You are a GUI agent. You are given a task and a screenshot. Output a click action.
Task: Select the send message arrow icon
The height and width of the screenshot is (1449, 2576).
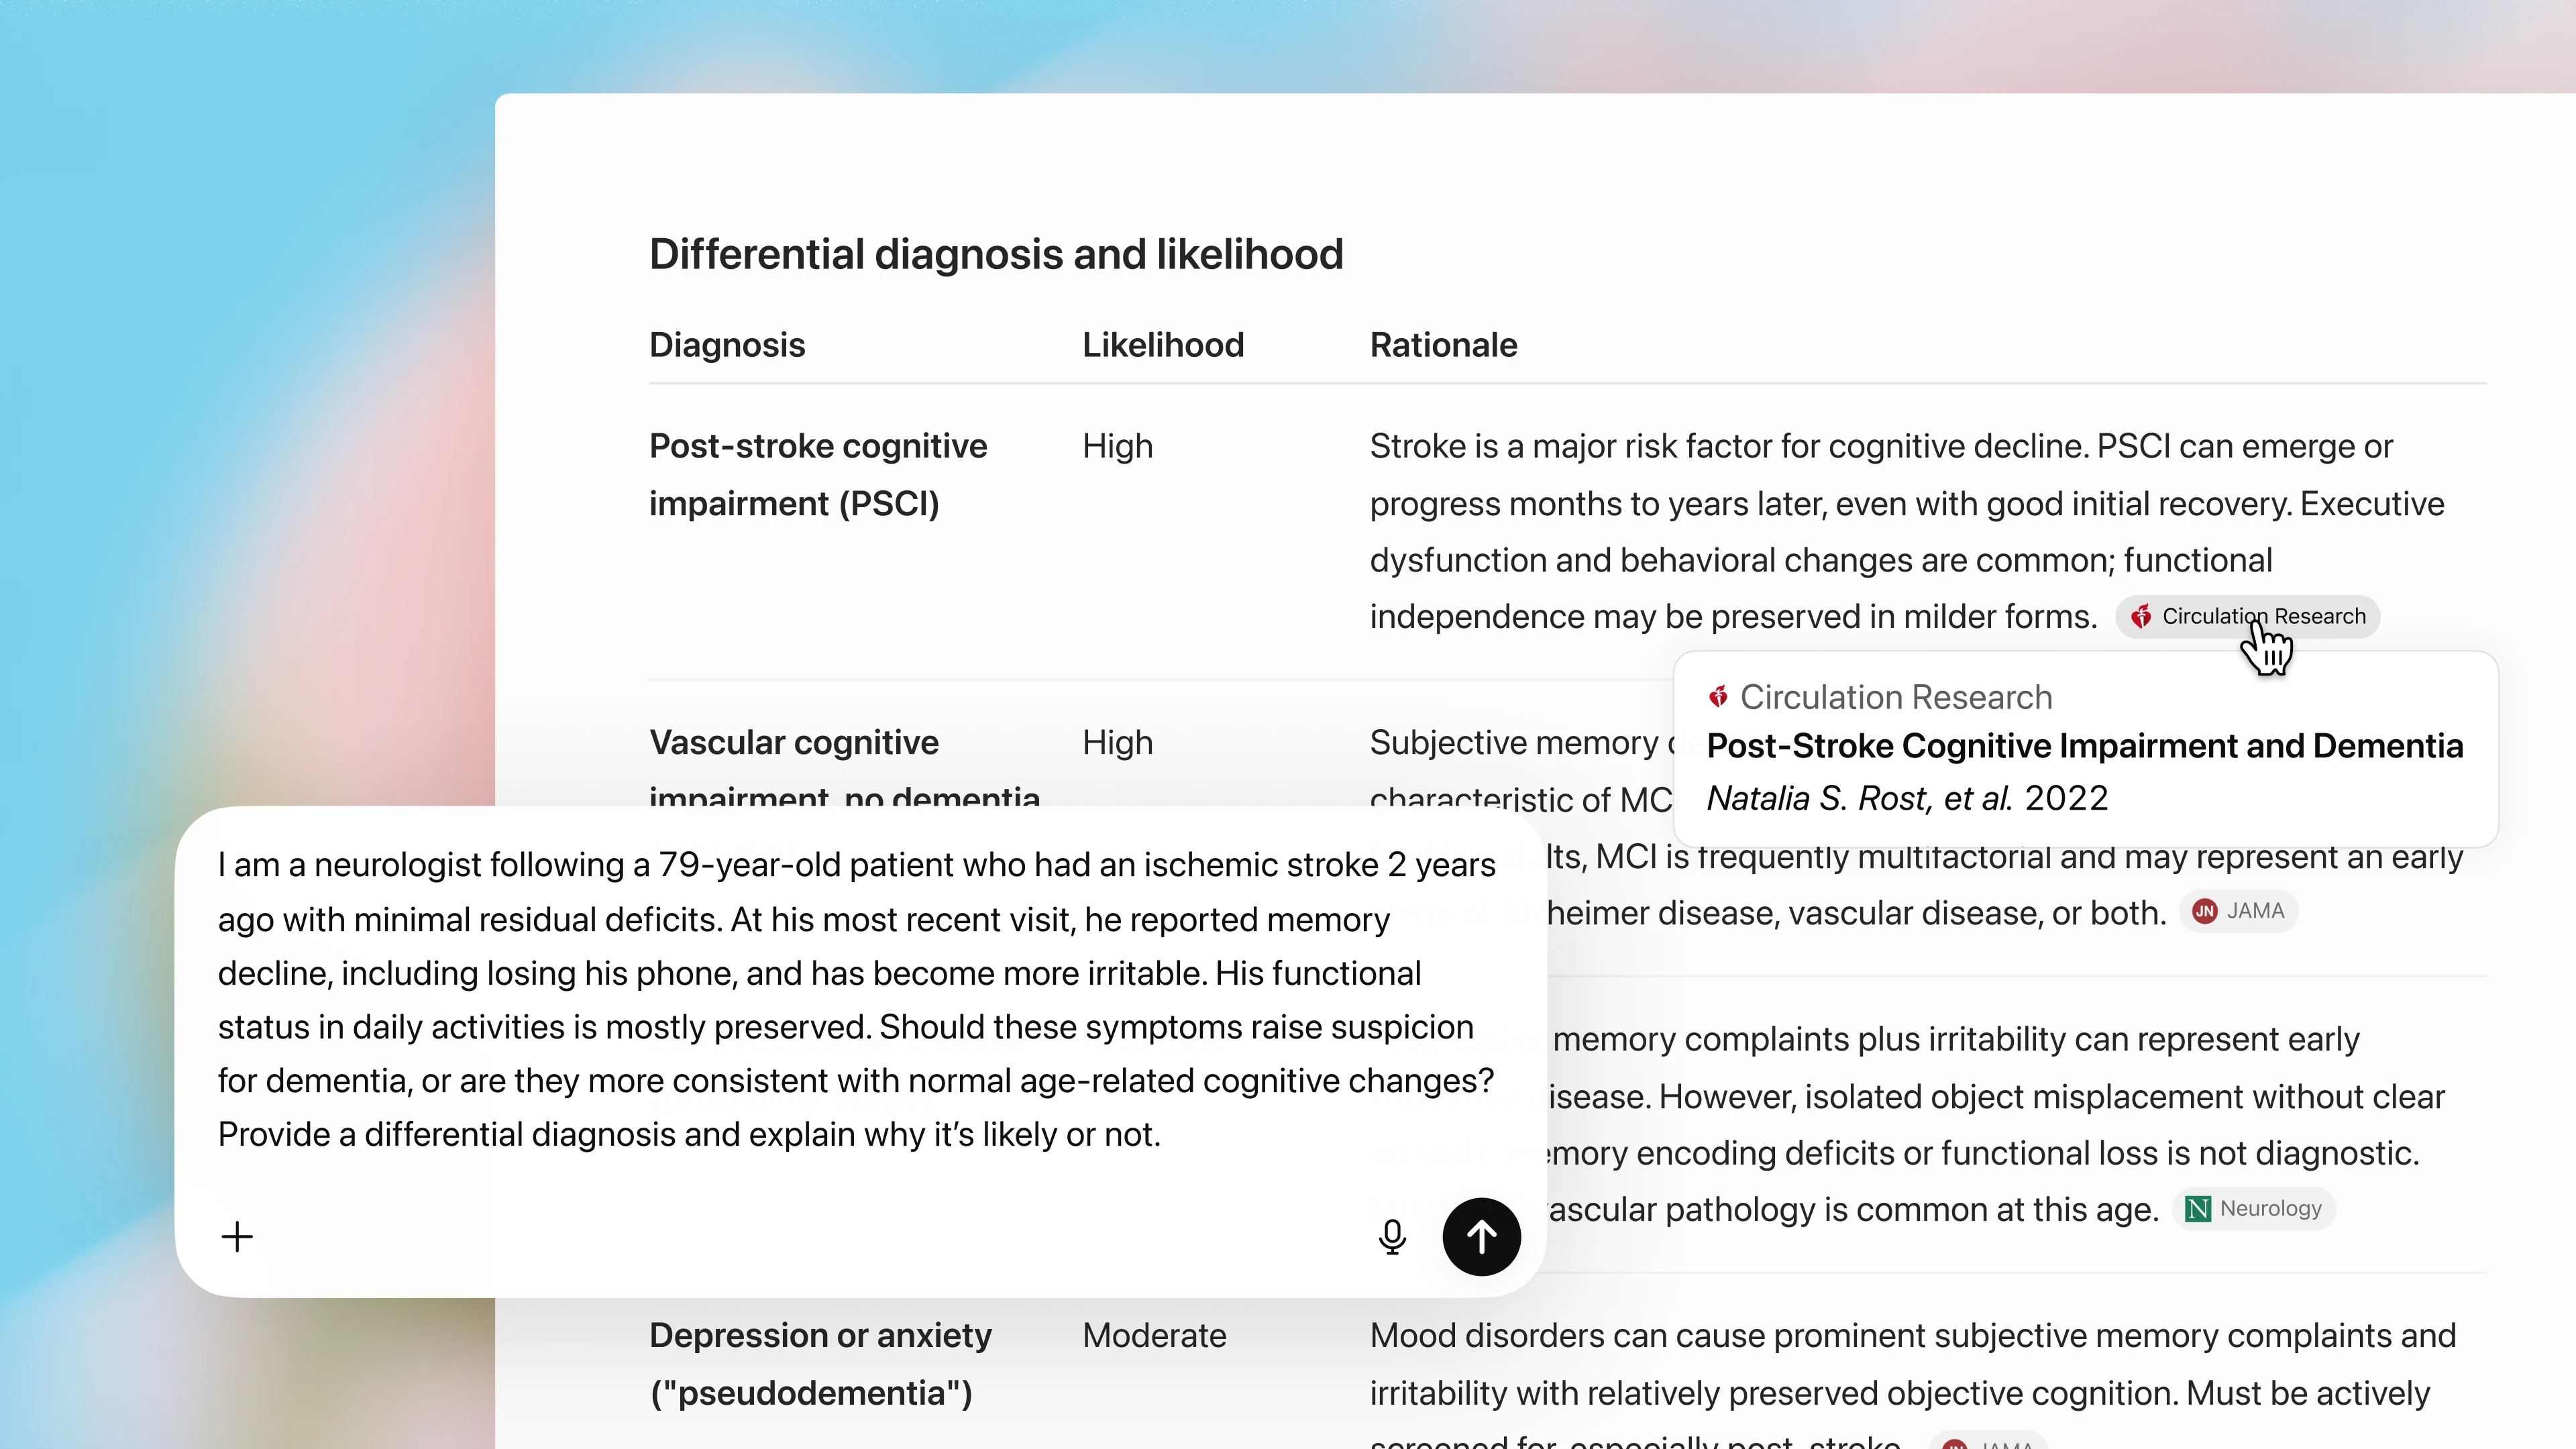point(1482,1237)
